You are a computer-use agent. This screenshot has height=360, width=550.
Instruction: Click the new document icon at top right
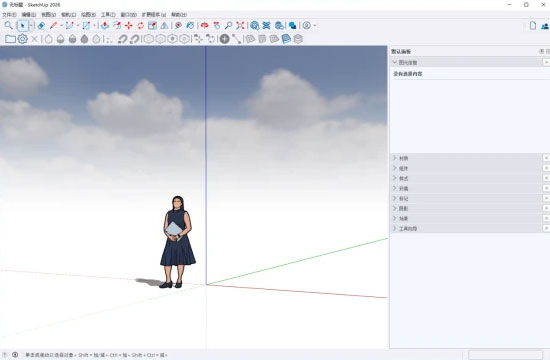(x=533, y=26)
